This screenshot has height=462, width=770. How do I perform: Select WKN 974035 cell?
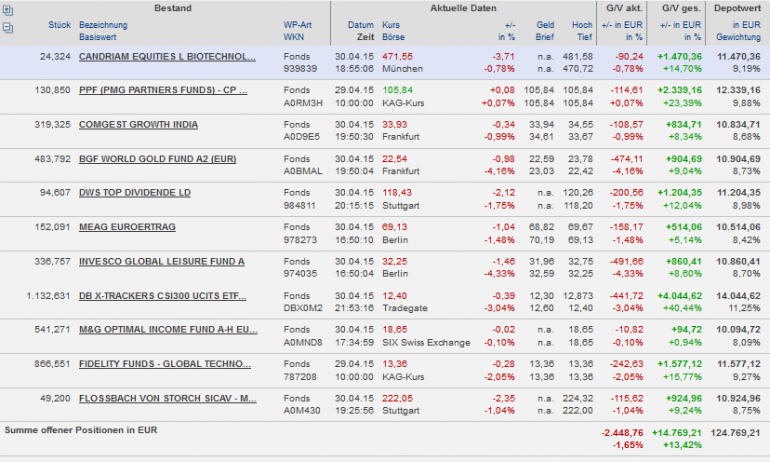click(x=300, y=273)
